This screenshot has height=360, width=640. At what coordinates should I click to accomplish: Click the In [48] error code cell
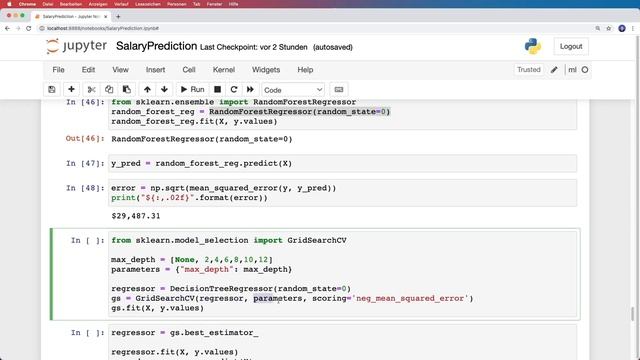343,193
